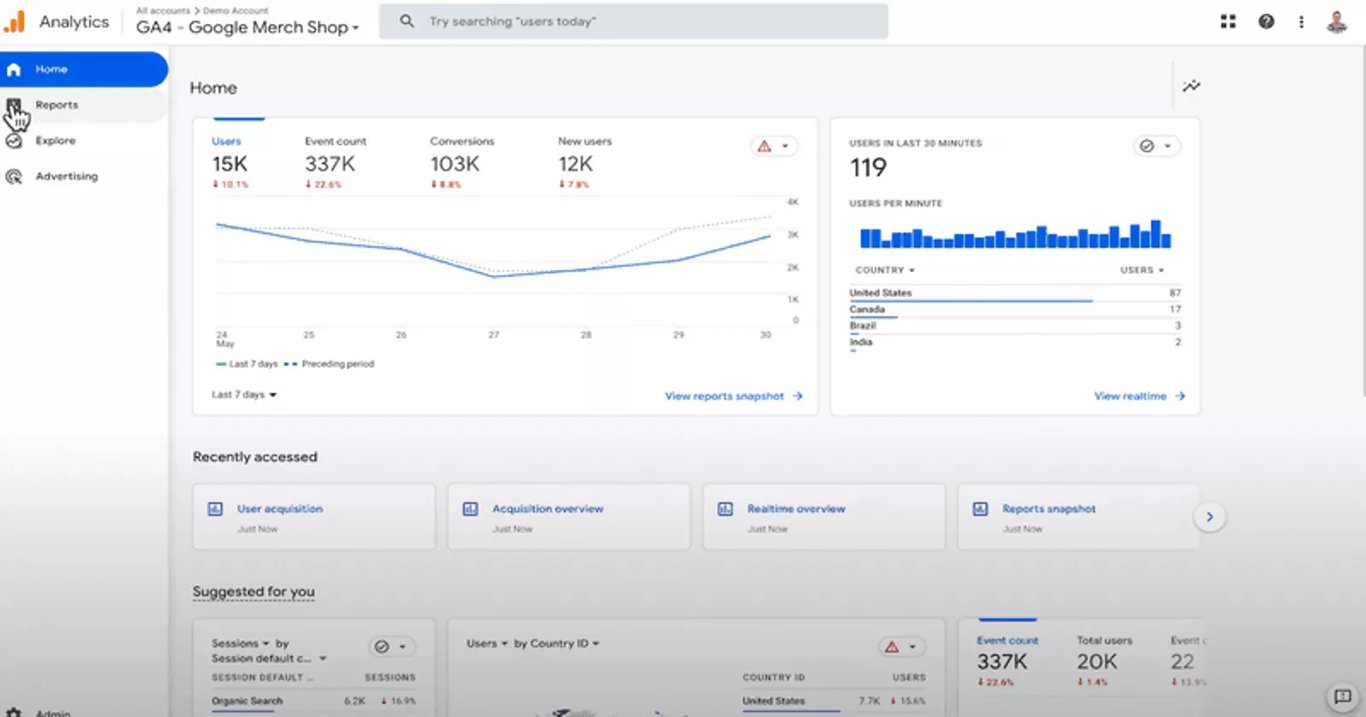1366x717 pixels.
Task: Open the error warning indicator on the metrics card
Action: coord(767,145)
